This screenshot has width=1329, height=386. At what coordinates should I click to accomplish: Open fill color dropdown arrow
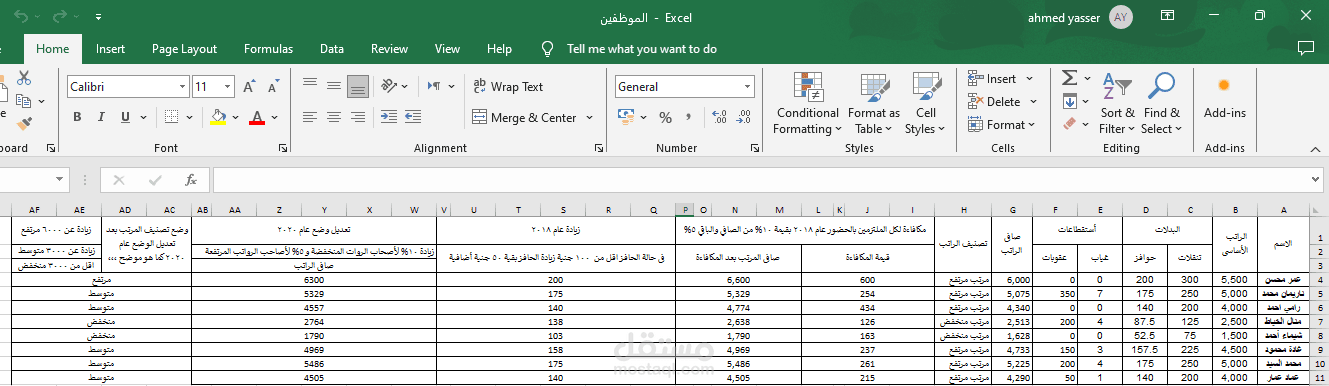coord(236,118)
